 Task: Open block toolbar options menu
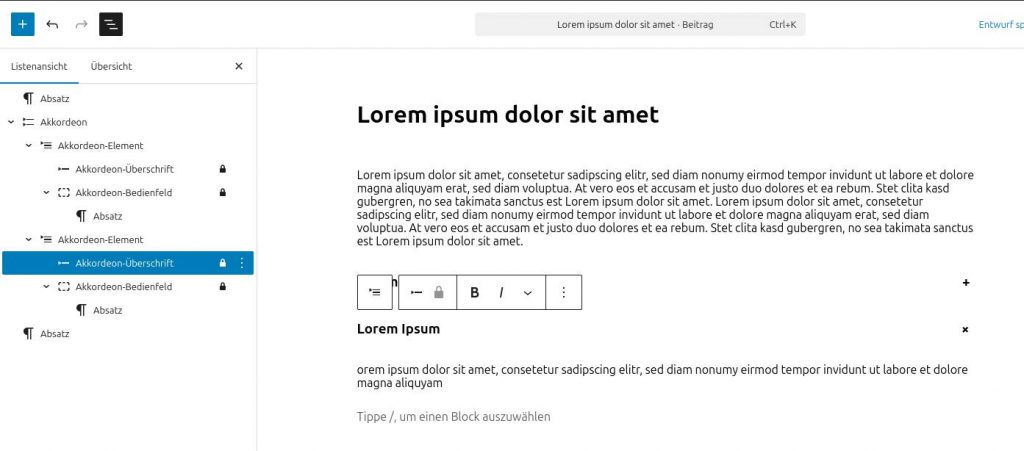(564, 292)
